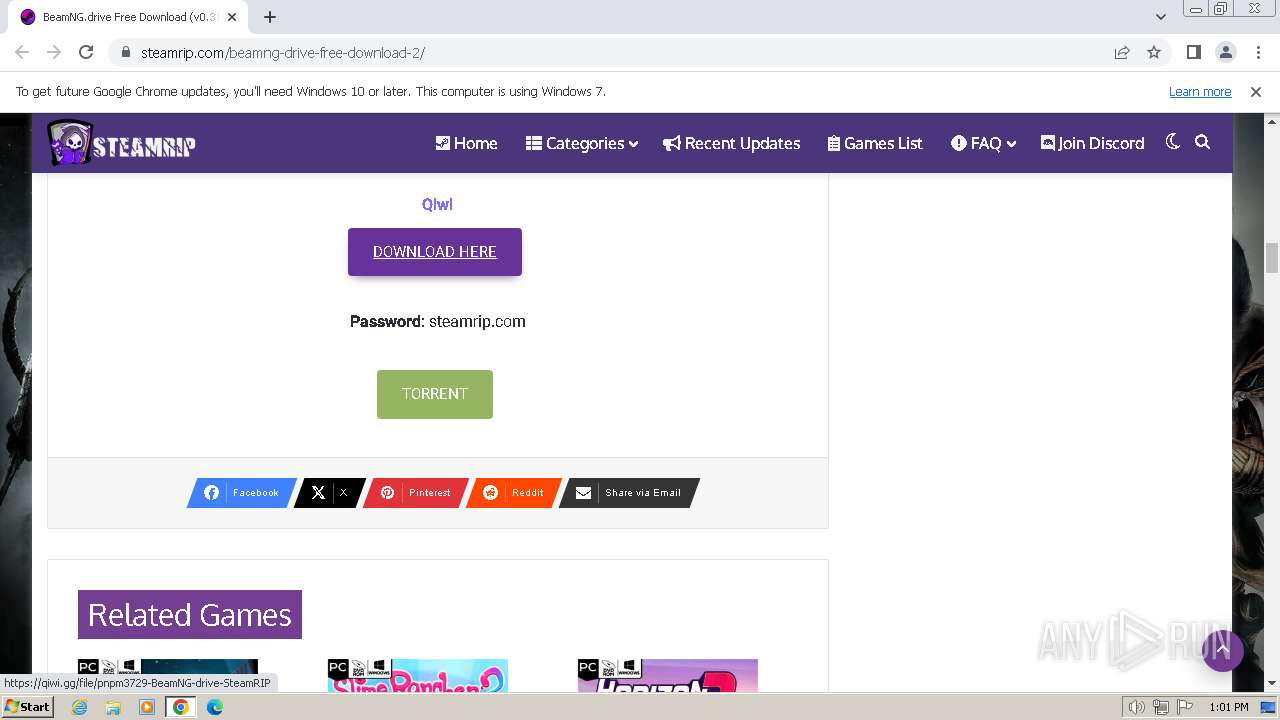Expand the Categories dropdown
Screen dimensions: 1280x720
[x=582, y=143]
